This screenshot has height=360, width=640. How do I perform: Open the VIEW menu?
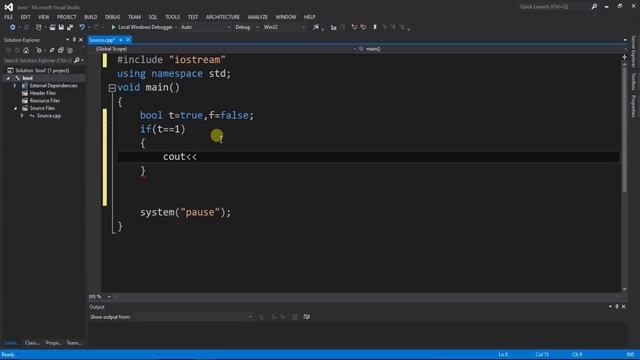pyautogui.click(x=44, y=17)
